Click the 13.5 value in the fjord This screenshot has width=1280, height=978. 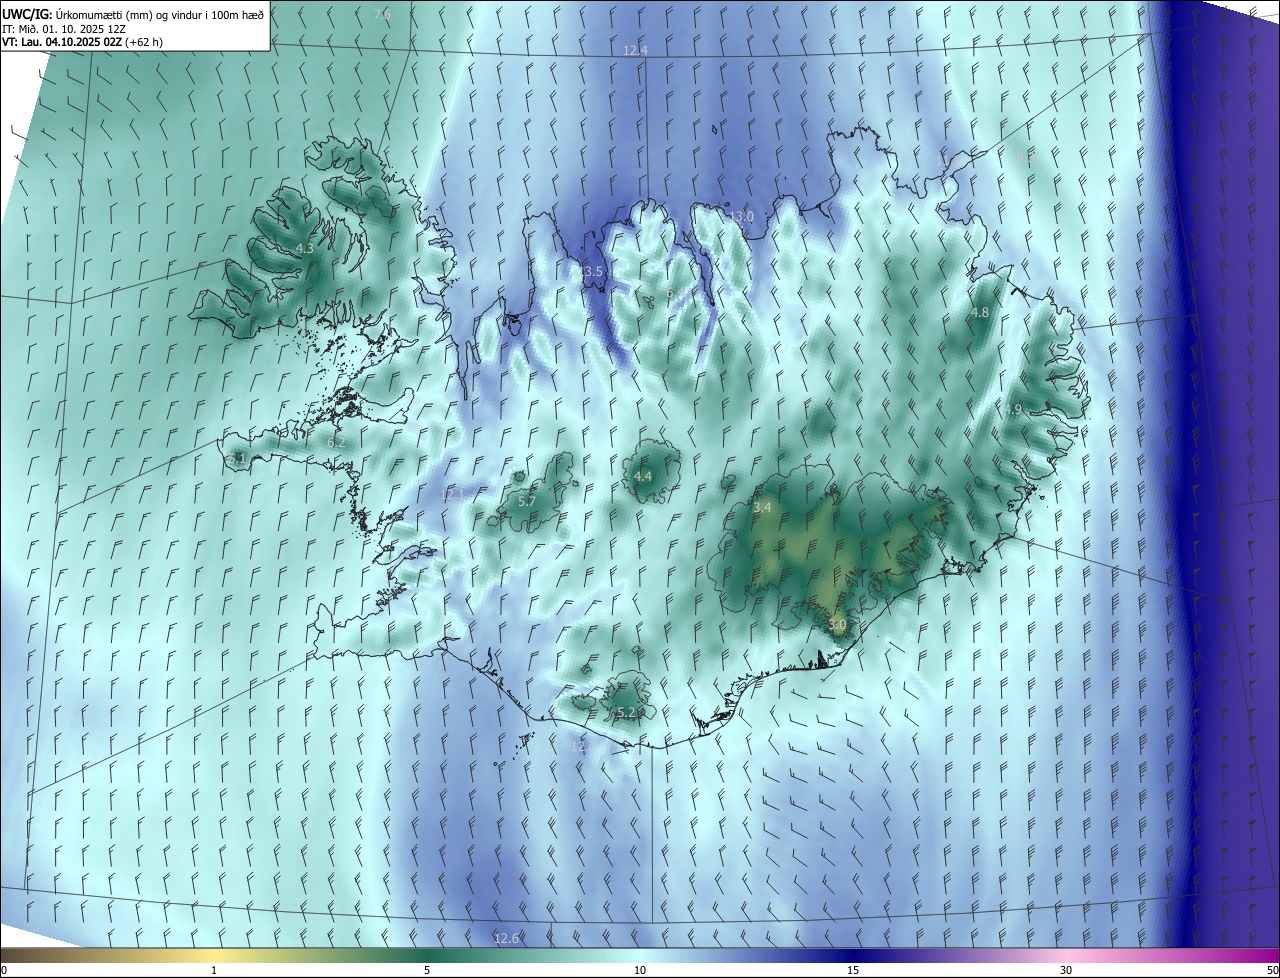click(591, 272)
